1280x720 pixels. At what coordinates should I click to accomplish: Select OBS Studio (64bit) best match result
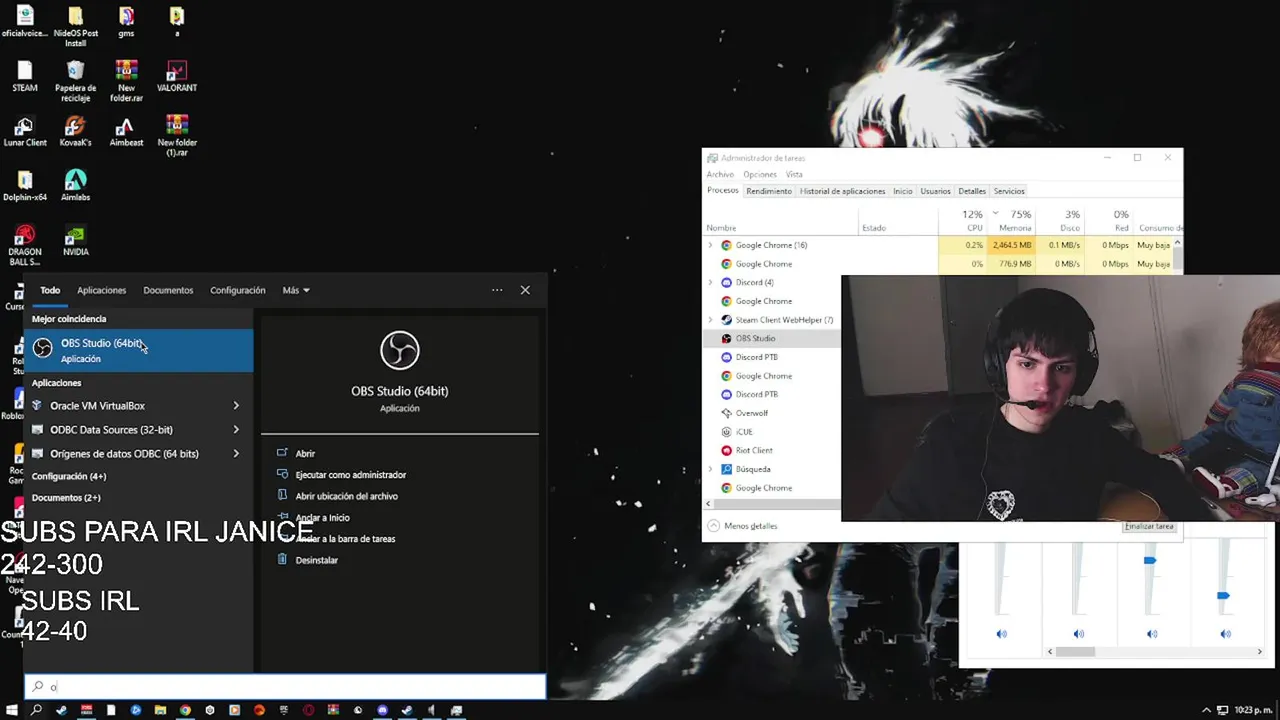click(139, 350)
